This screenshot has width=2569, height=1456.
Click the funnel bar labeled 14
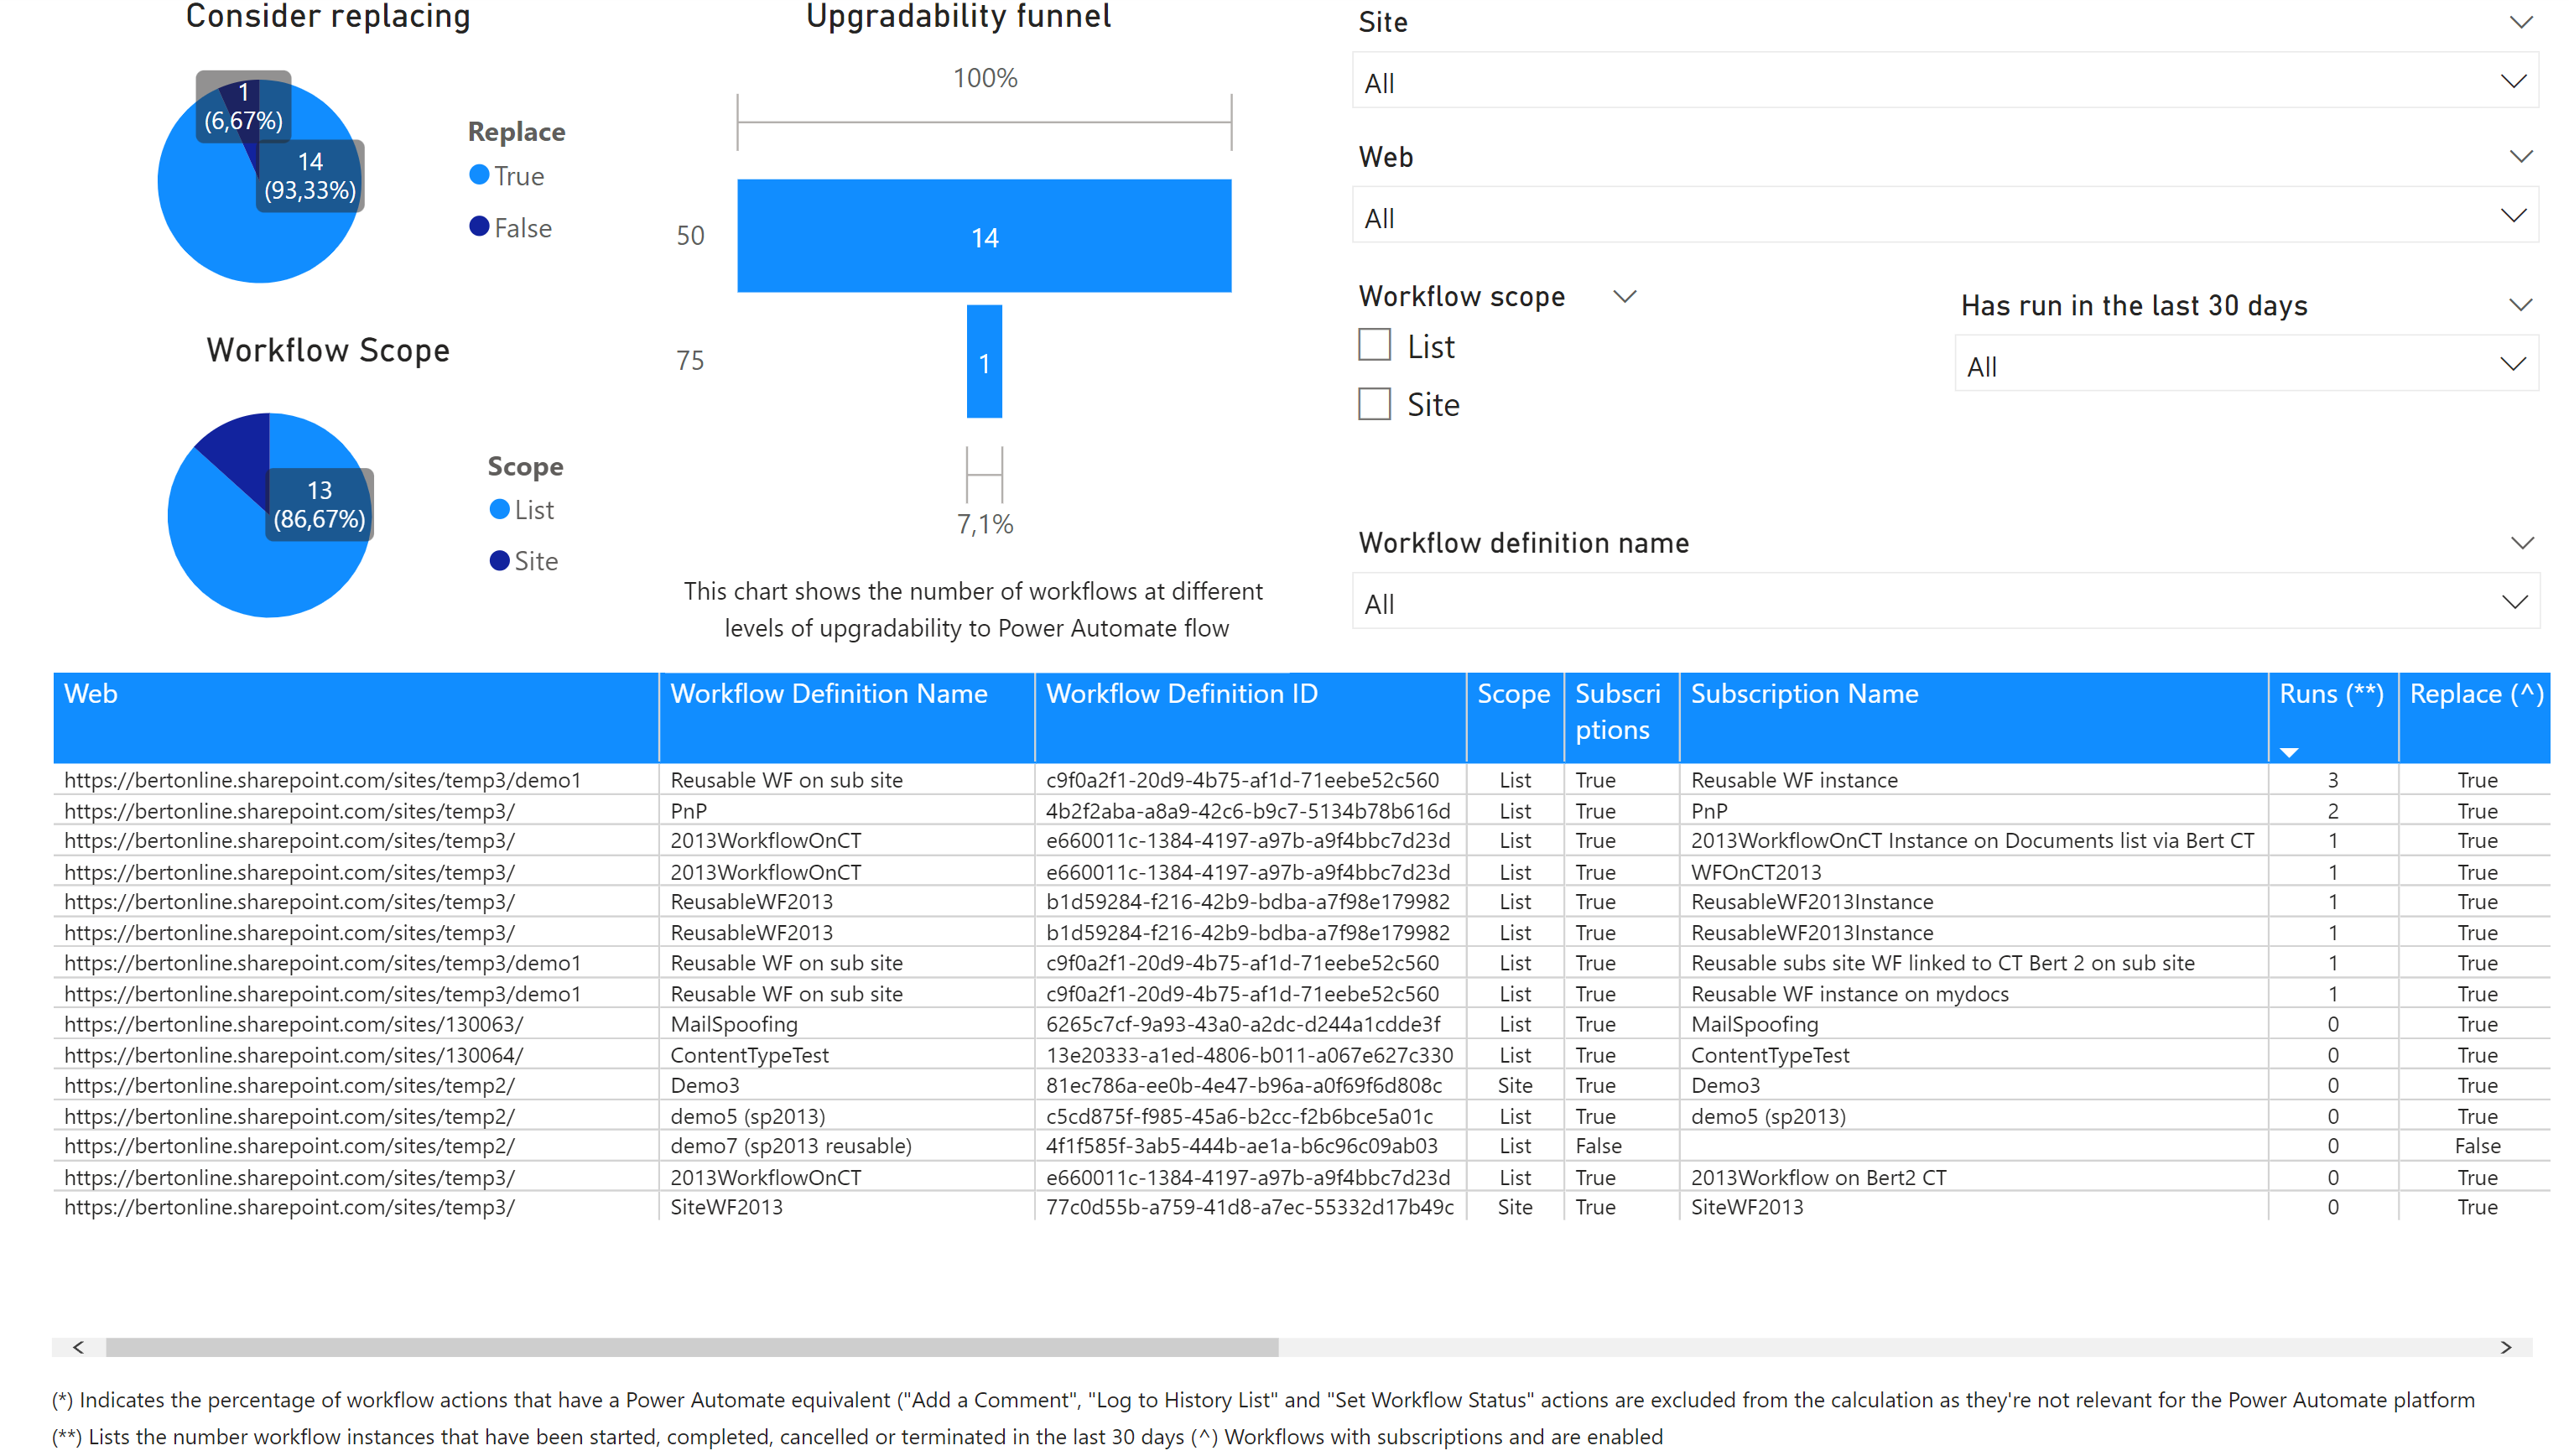tap(984, 236)
